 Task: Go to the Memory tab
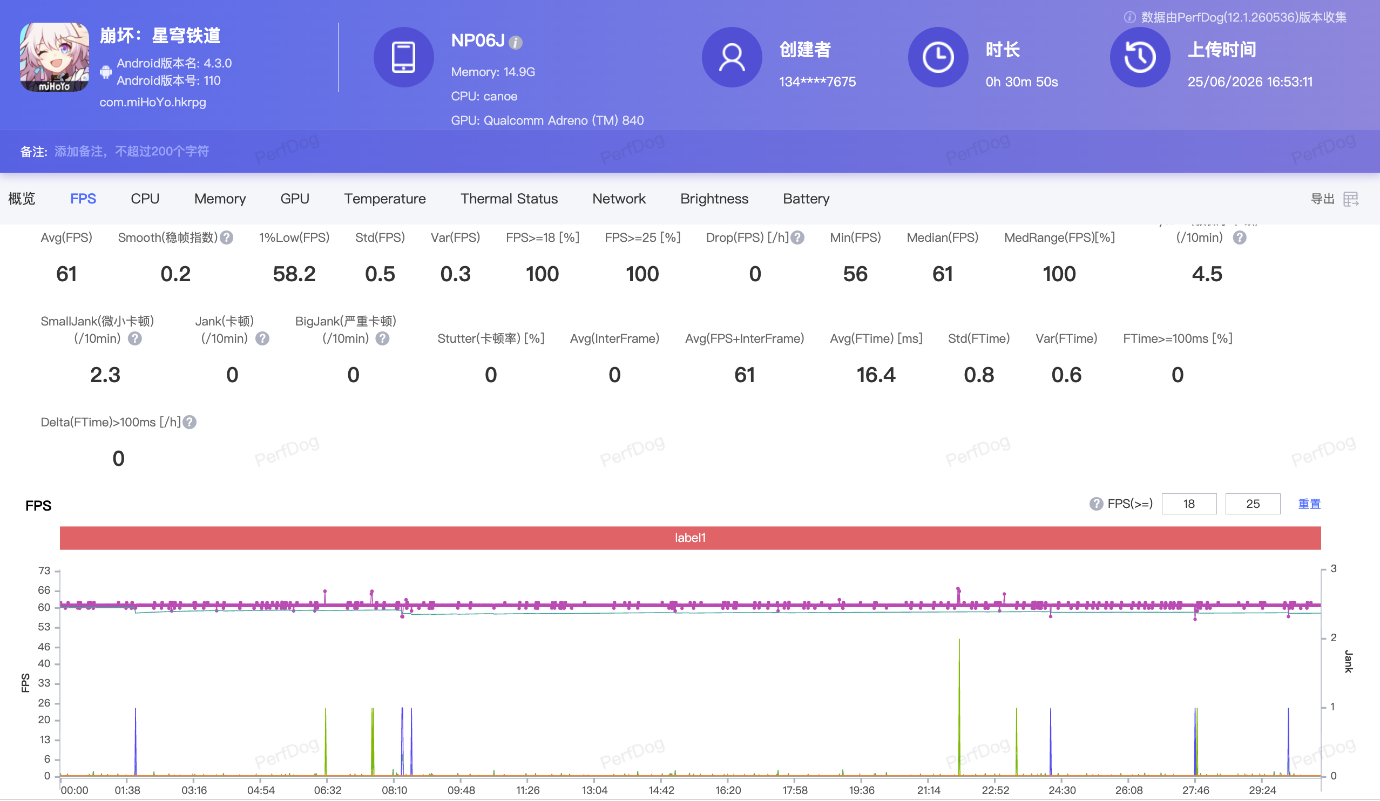tap(220, 199)
